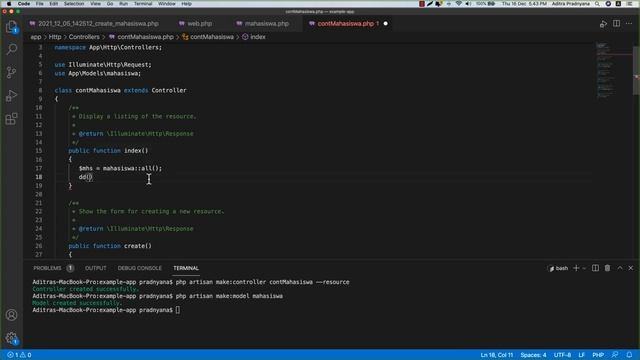Split the terminal panel
The width and height of the screenshot is (640, 360).
pos(596,268)
